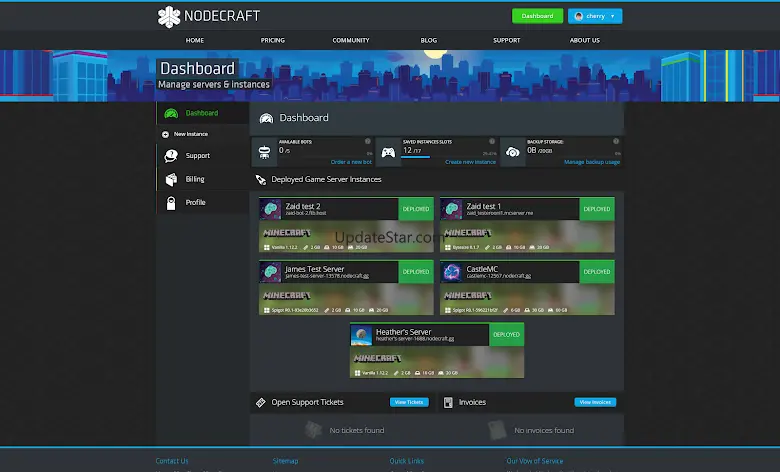Viewport: 780px width, 472px height.
Task: Click the Available Bots help icon
Action: tap(368, 141)
